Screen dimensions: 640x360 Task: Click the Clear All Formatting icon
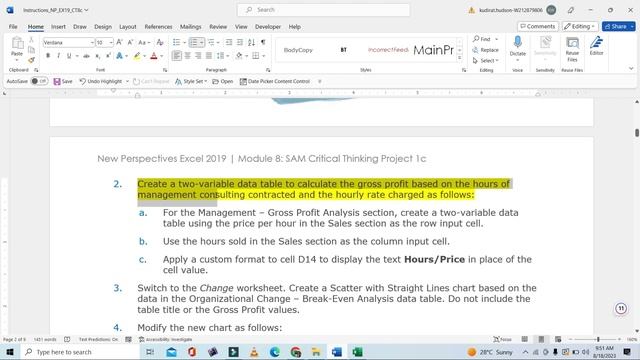(160, 42)
